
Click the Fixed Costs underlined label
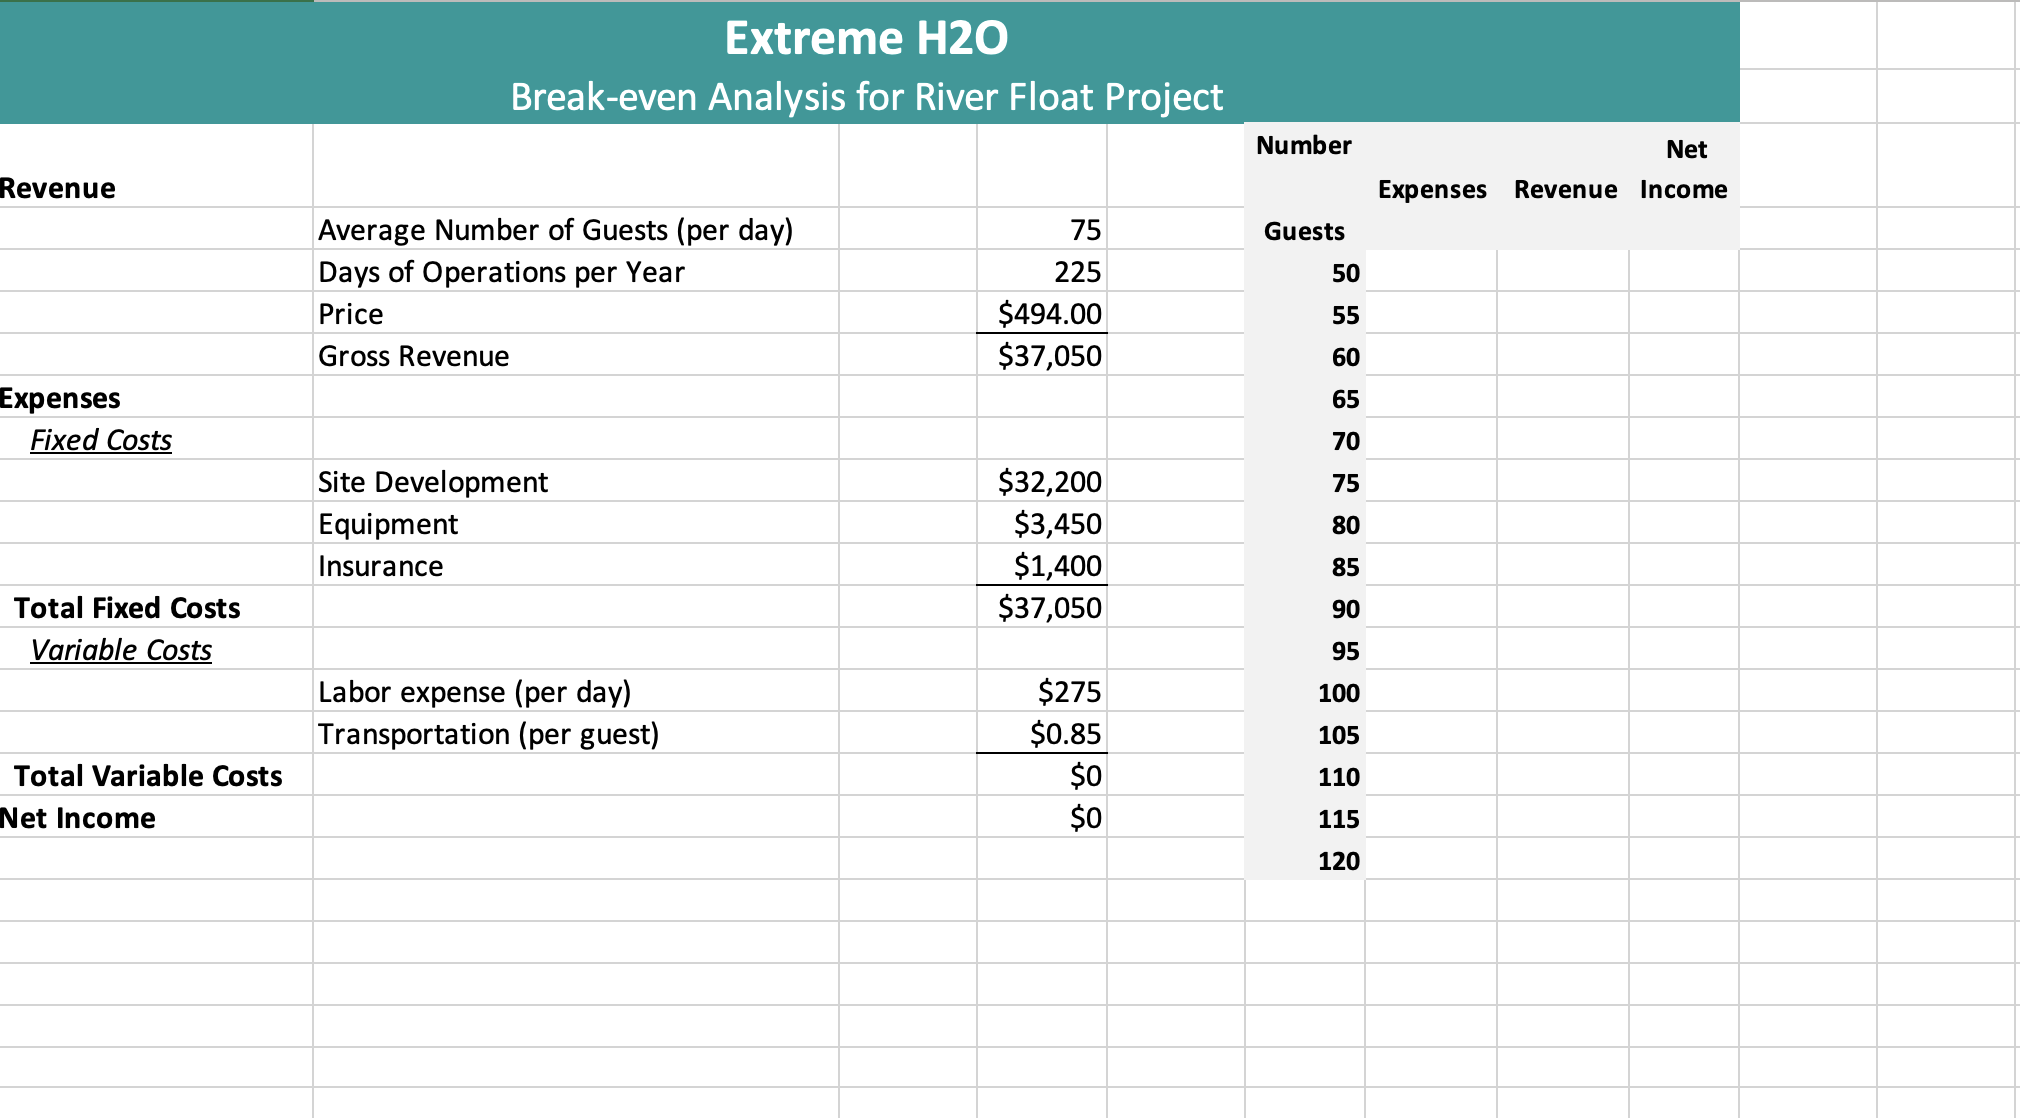pyautogui.click(x=100, y=439)
